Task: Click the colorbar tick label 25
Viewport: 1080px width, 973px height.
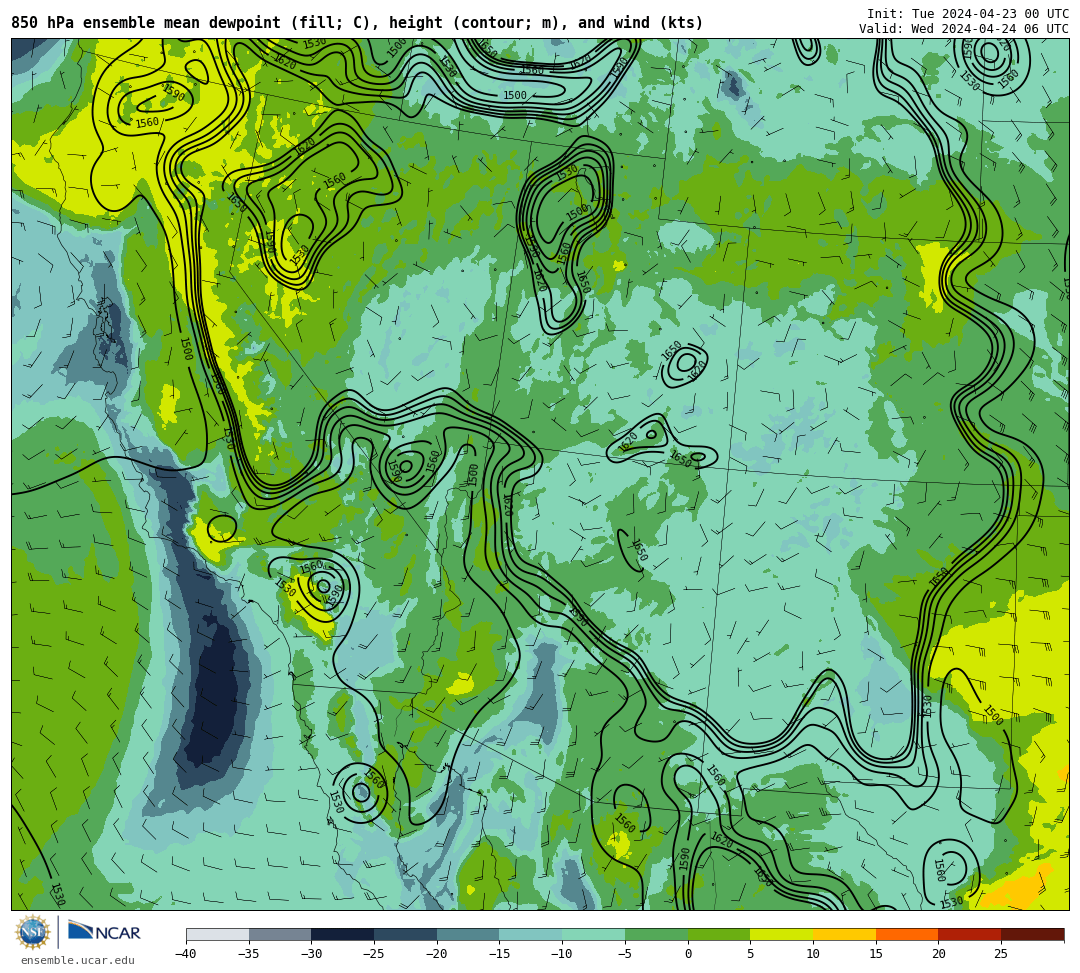Action: (1001, 954)
